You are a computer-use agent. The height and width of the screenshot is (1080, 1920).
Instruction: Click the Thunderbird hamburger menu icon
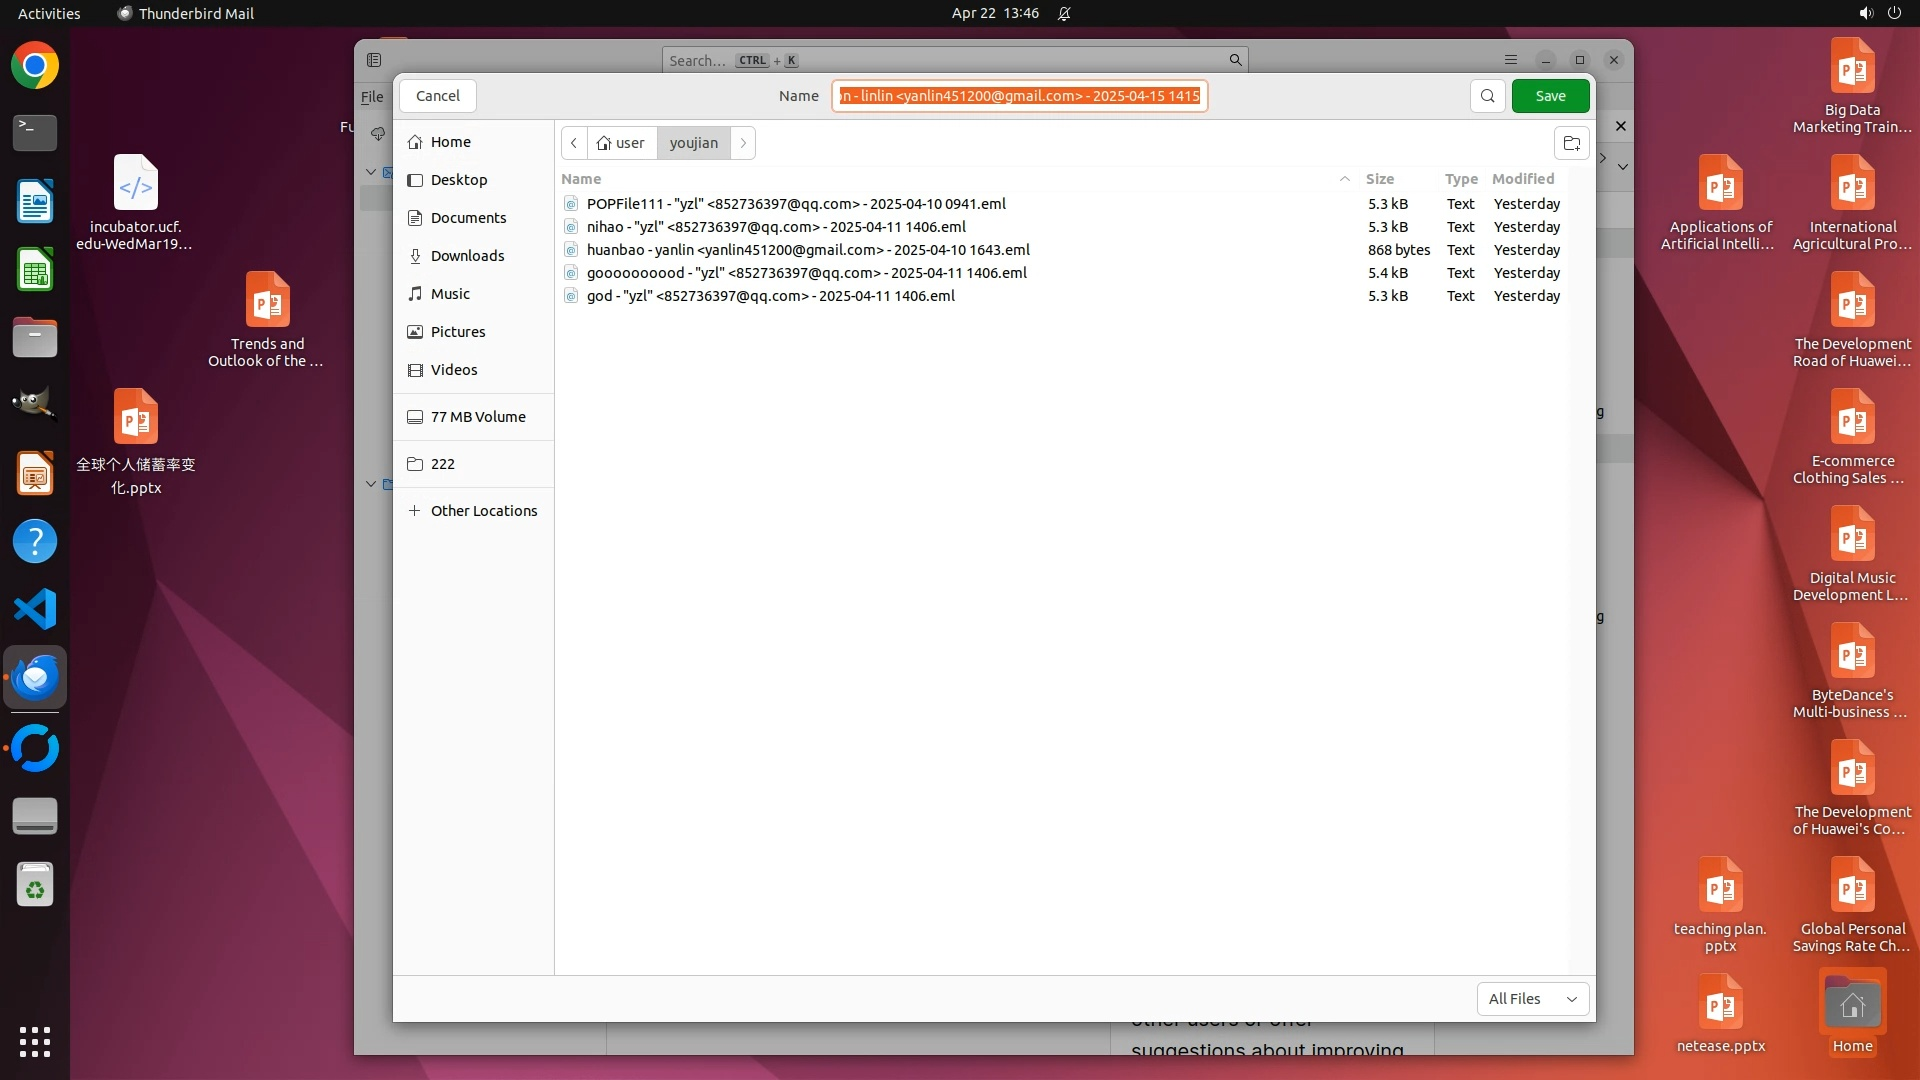click(x=1511, y=60)
